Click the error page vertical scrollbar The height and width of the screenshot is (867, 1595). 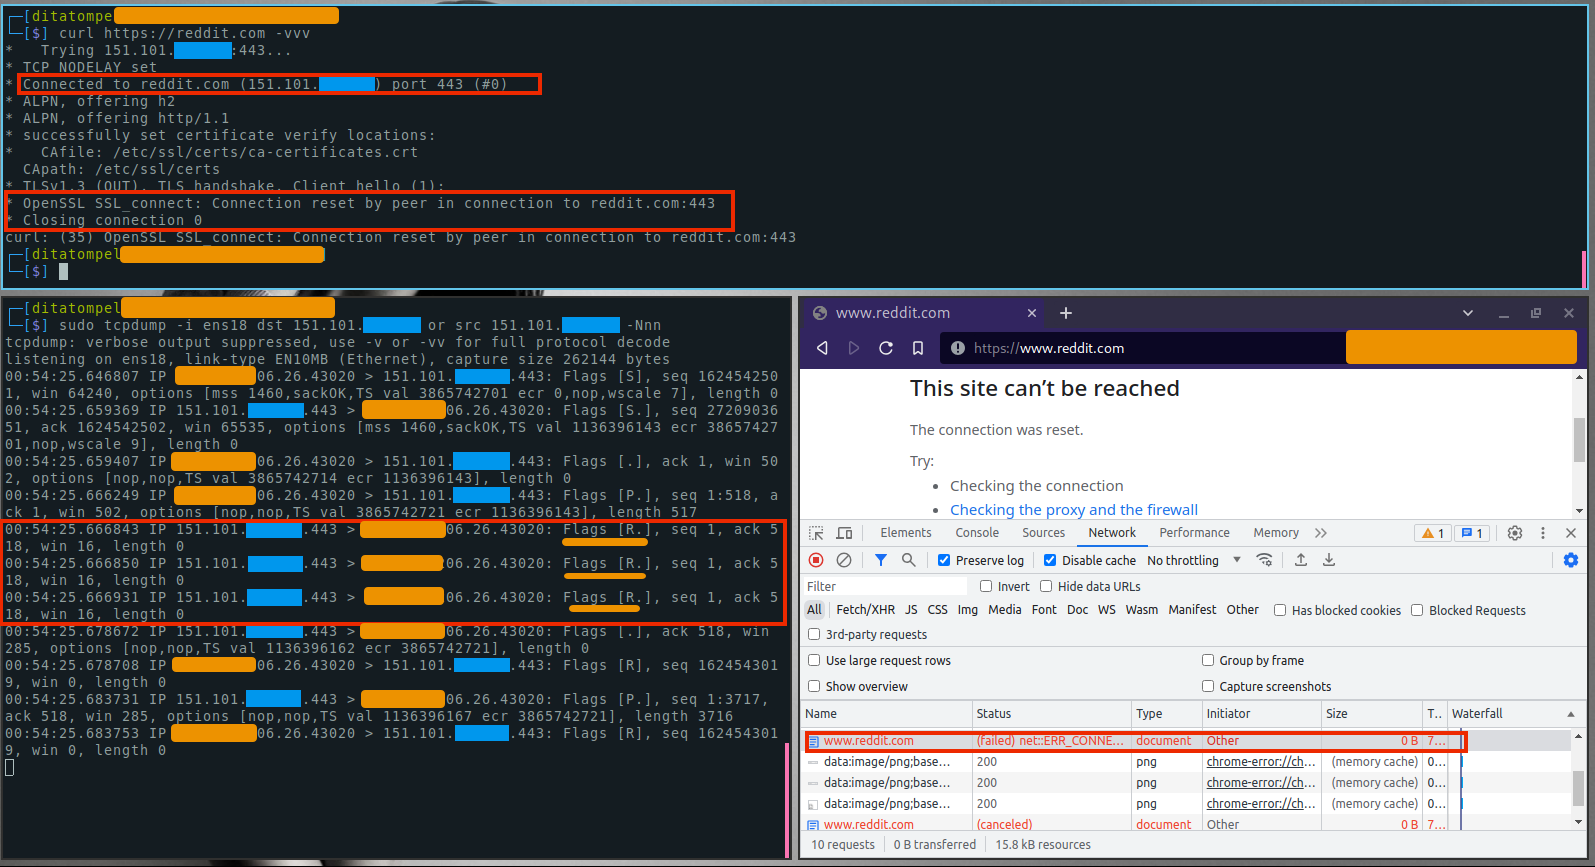click(x=1580, y=440)
